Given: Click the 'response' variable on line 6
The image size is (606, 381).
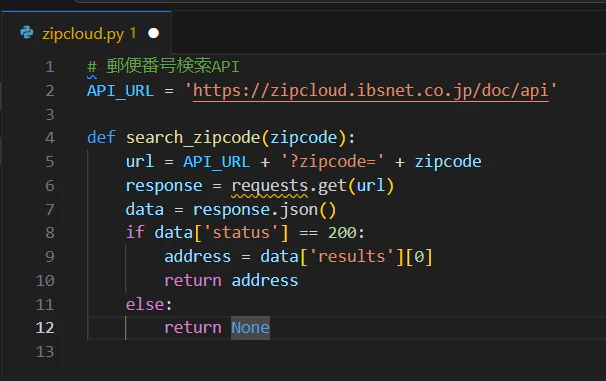Looking at the screenshot, I should [x=164, y=186].
